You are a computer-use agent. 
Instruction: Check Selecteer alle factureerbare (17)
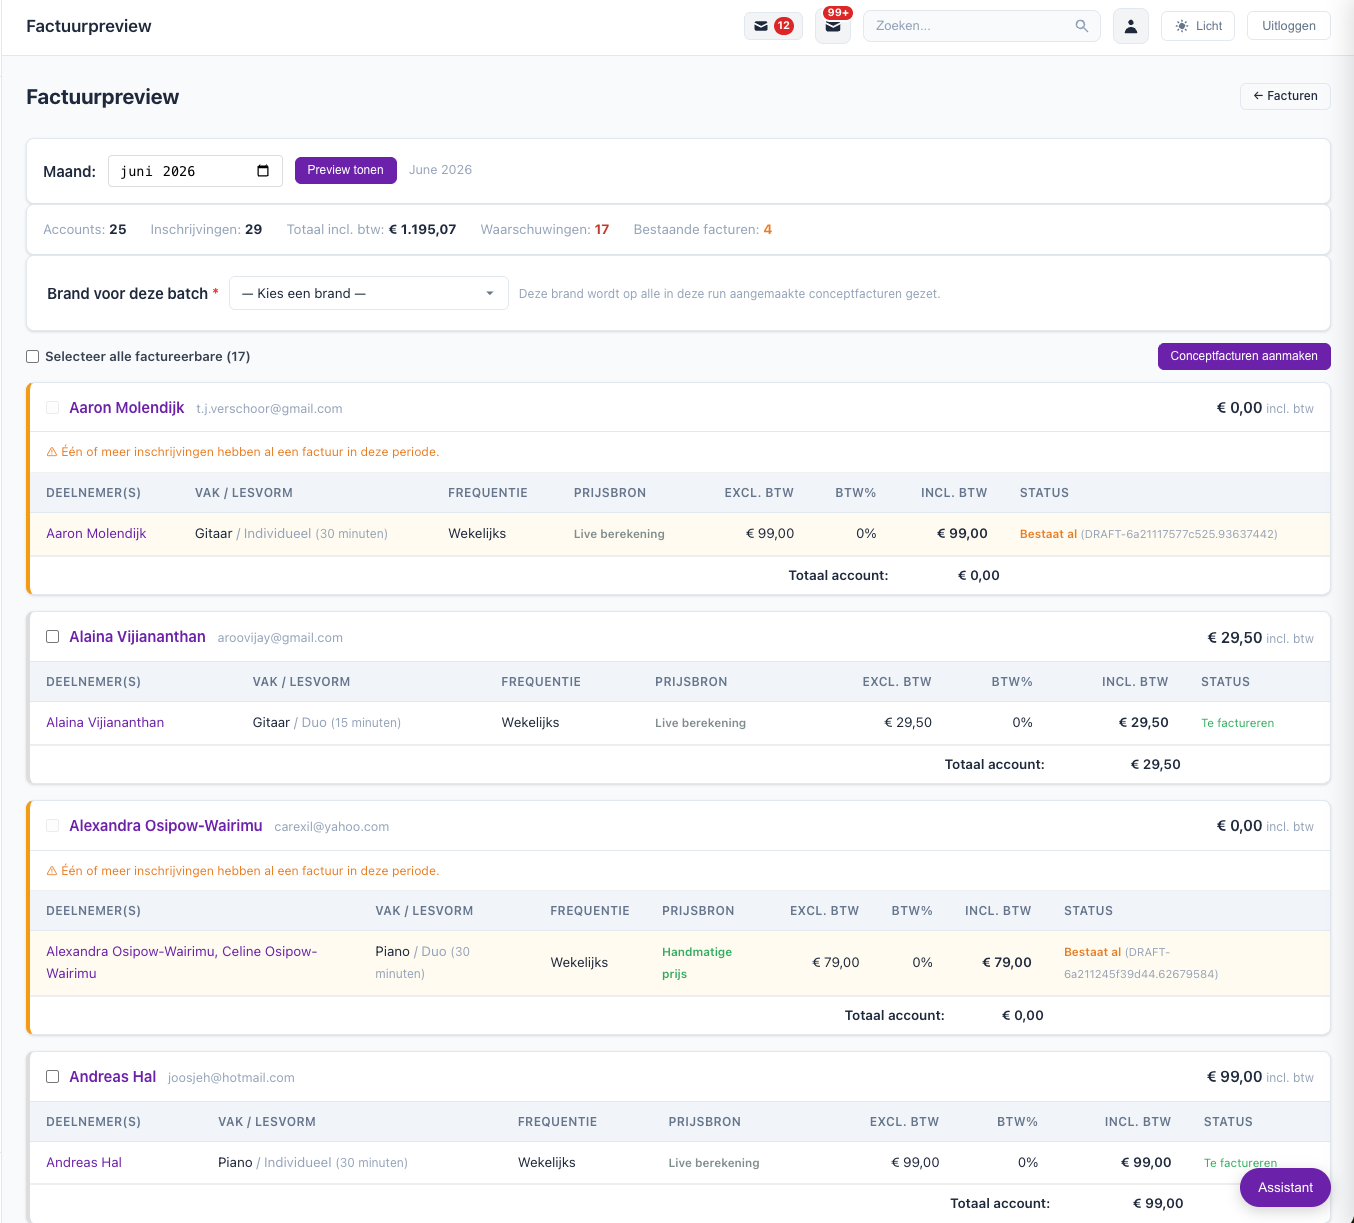(x=33, y=356)
